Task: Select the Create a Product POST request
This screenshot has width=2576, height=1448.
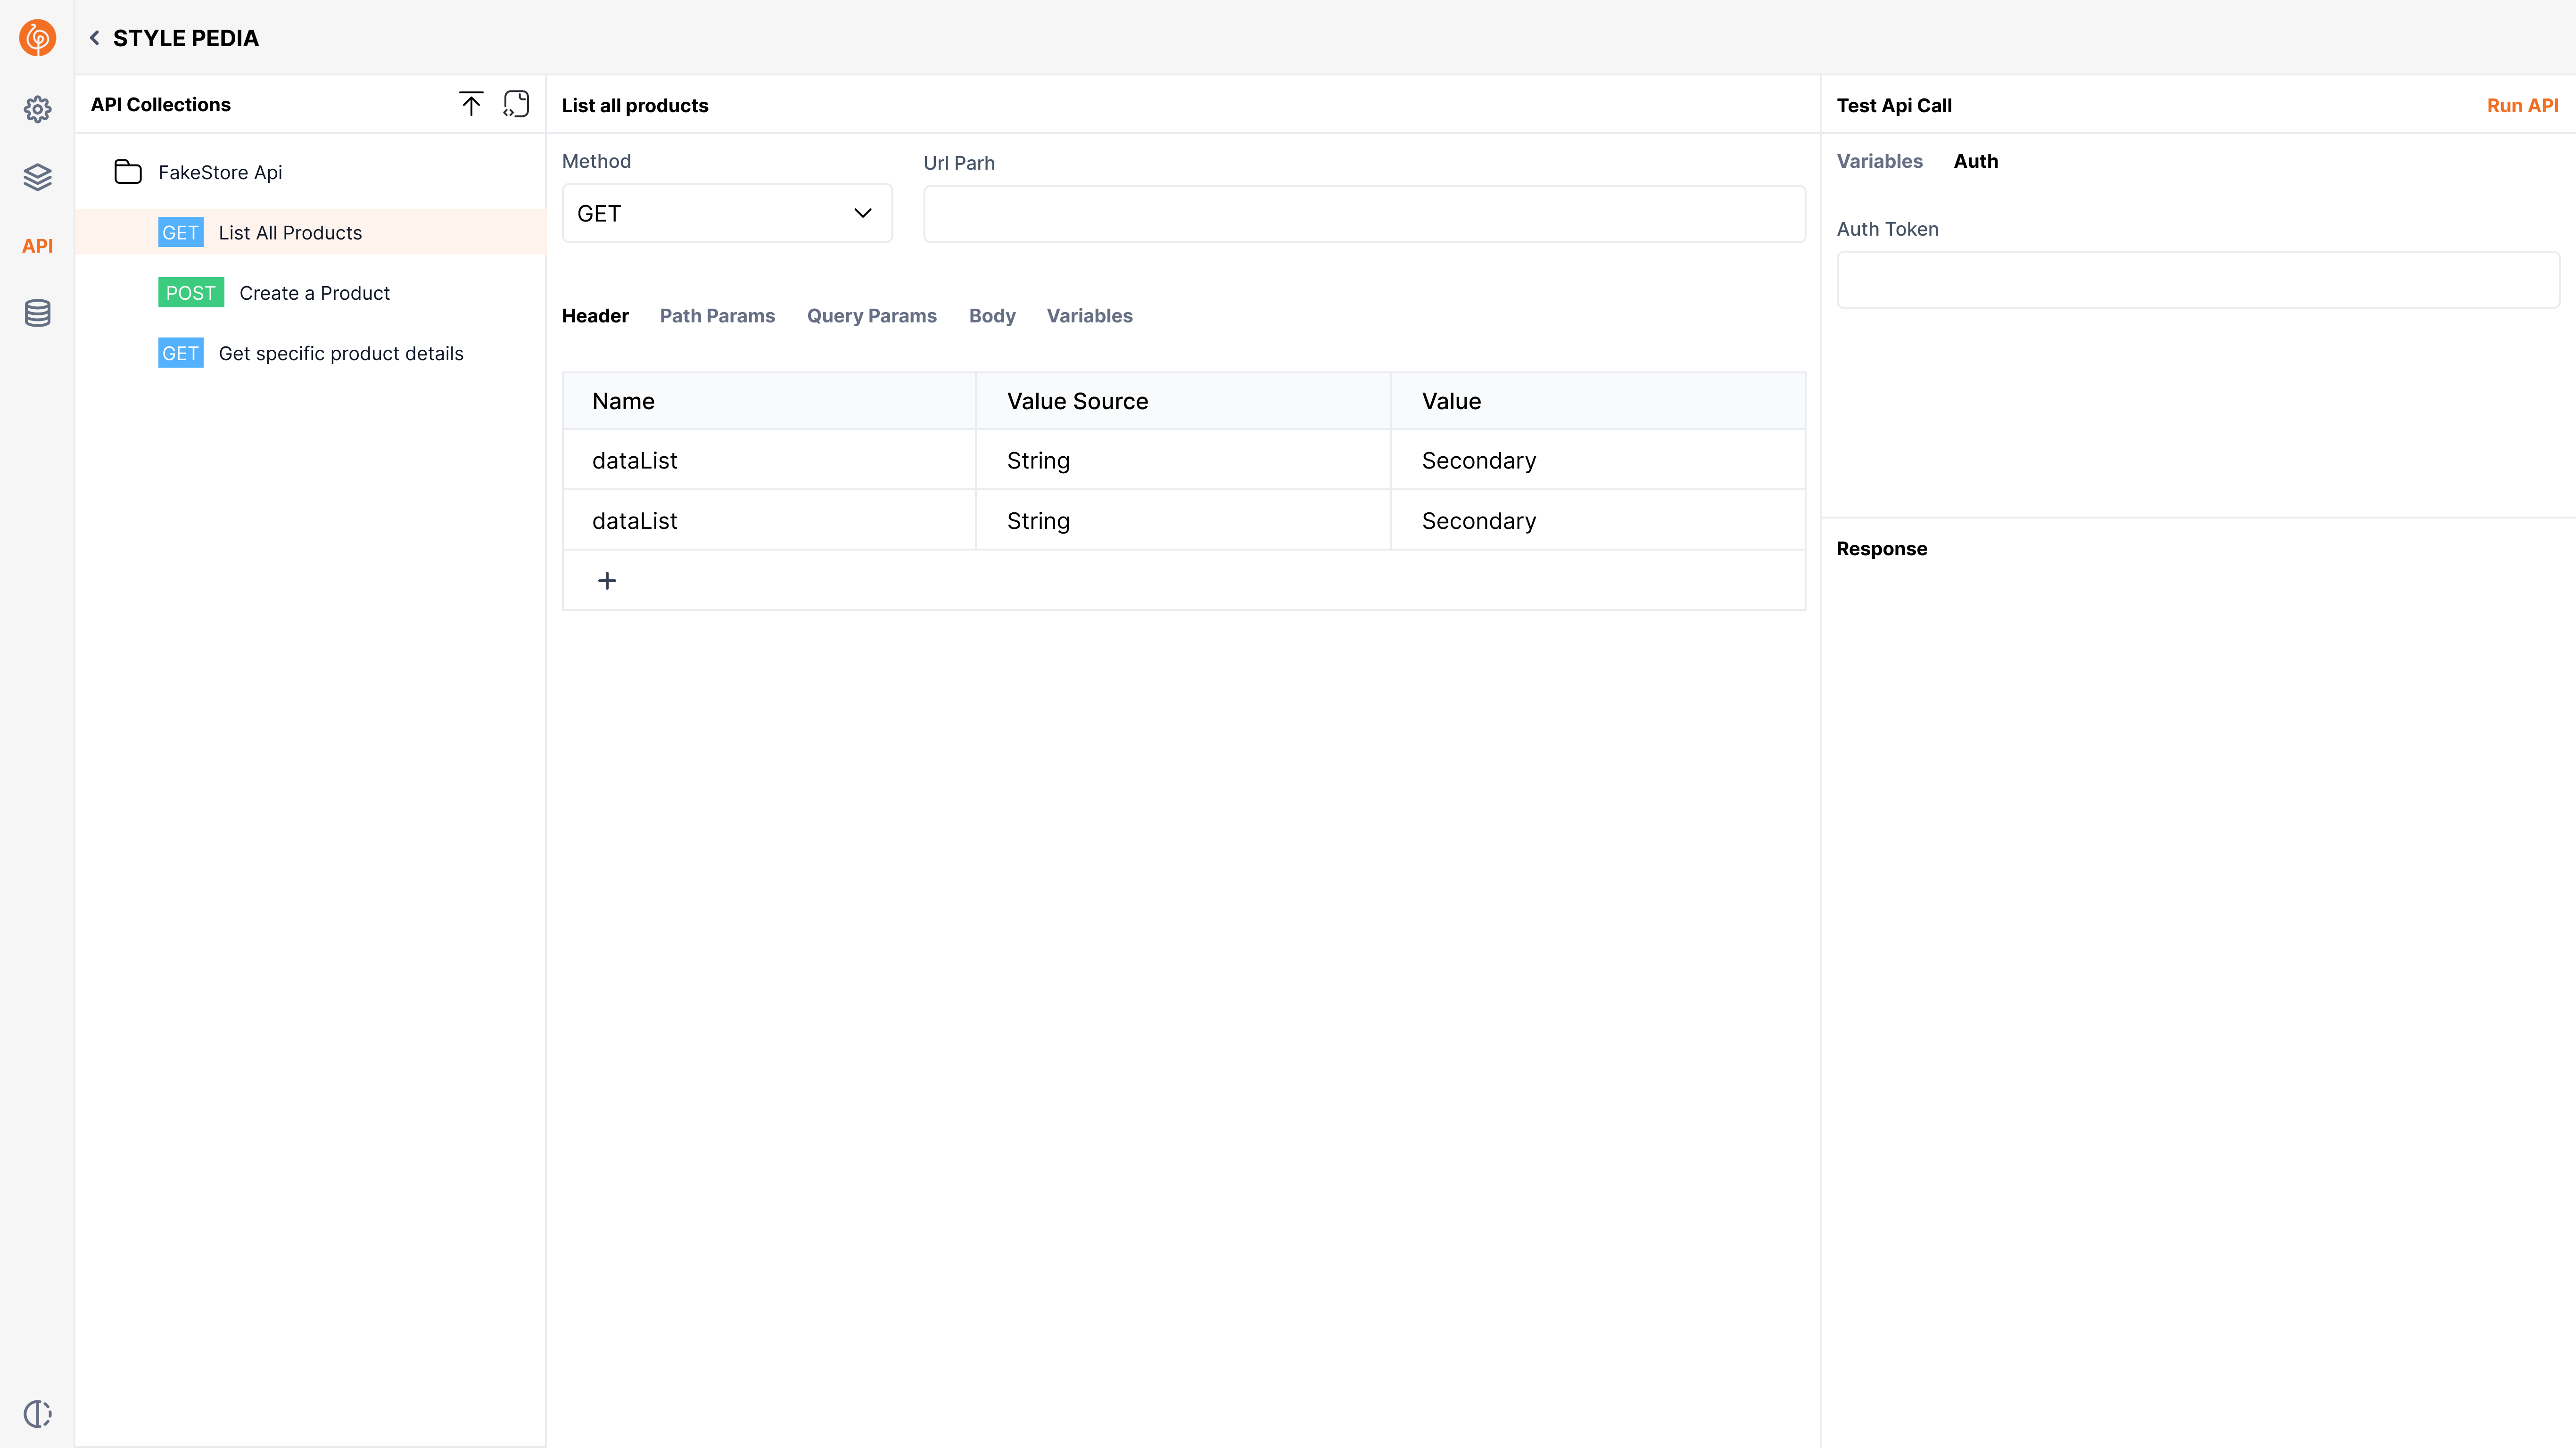Action: 314,293
